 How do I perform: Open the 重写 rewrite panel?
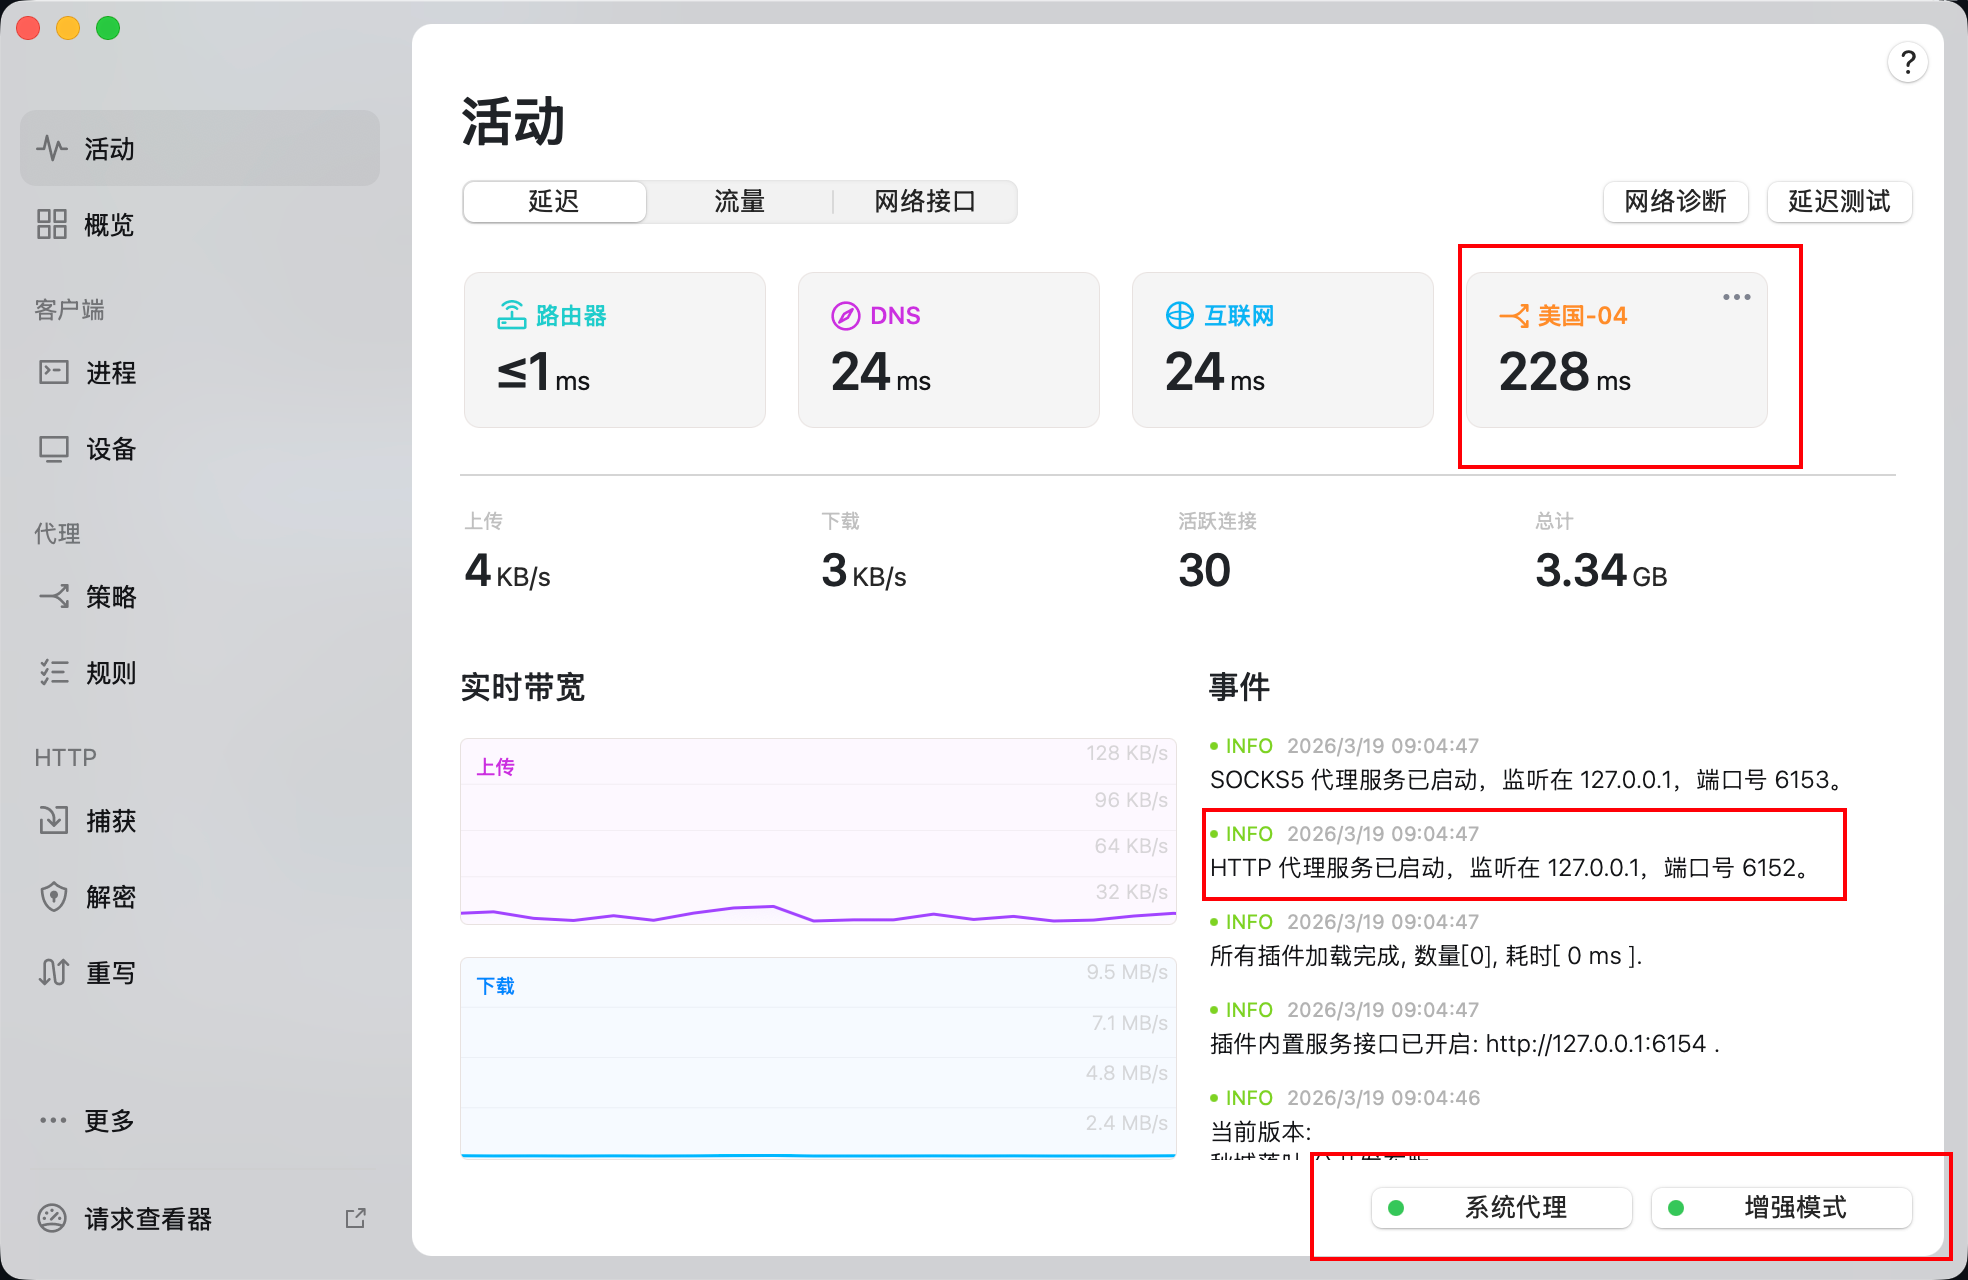(111, 971)
